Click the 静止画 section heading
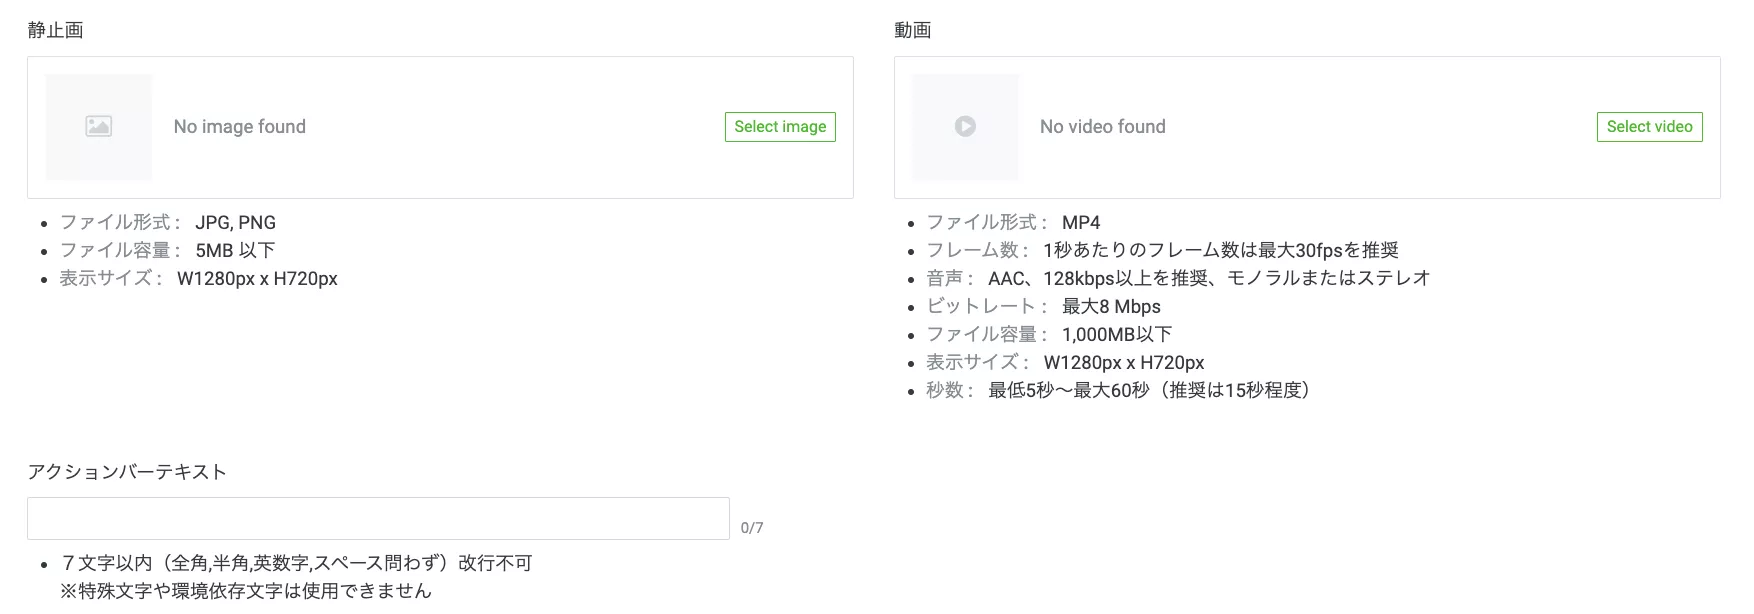The height and width of the screenshot is (614, 1754). tap(55, 30)
